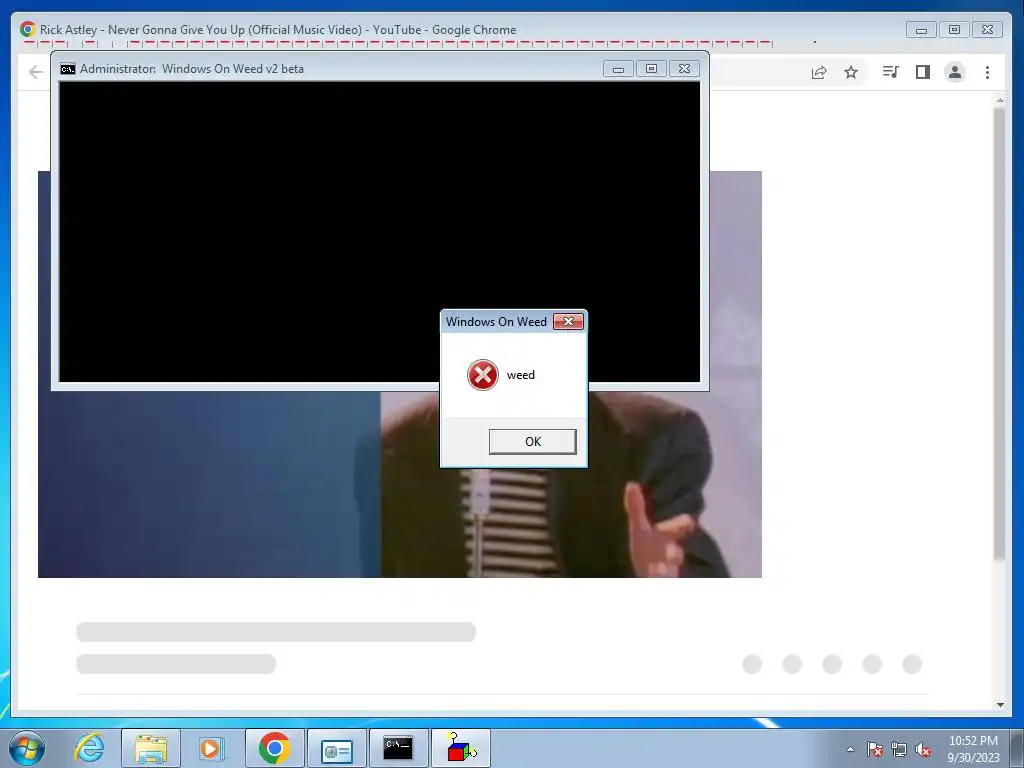The image size is (1024, 768).
Task: Click the Rick Astley YouTube video player
Action: pos(400,483)
